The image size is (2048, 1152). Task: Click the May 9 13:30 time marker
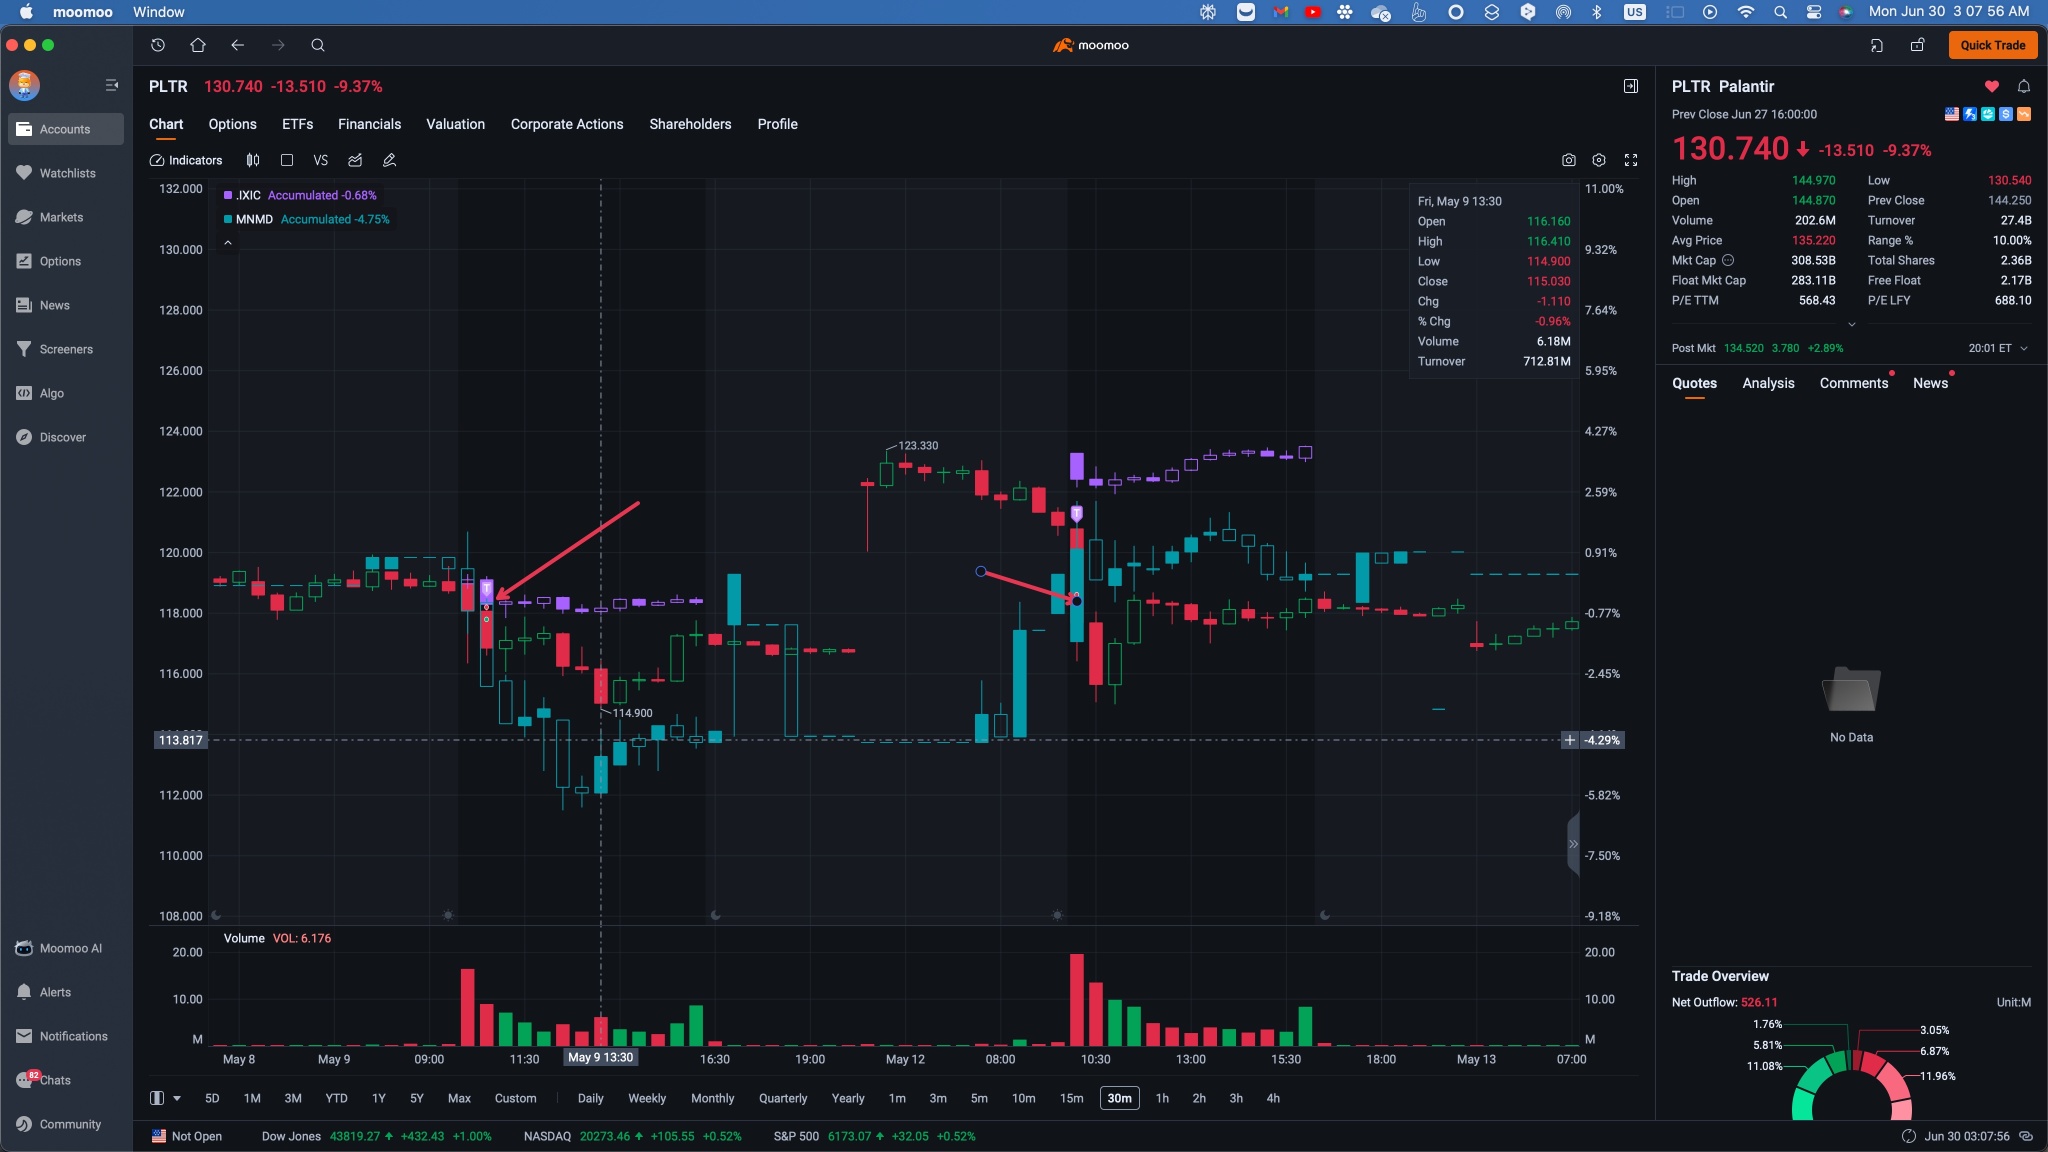tap(601, 1057)
